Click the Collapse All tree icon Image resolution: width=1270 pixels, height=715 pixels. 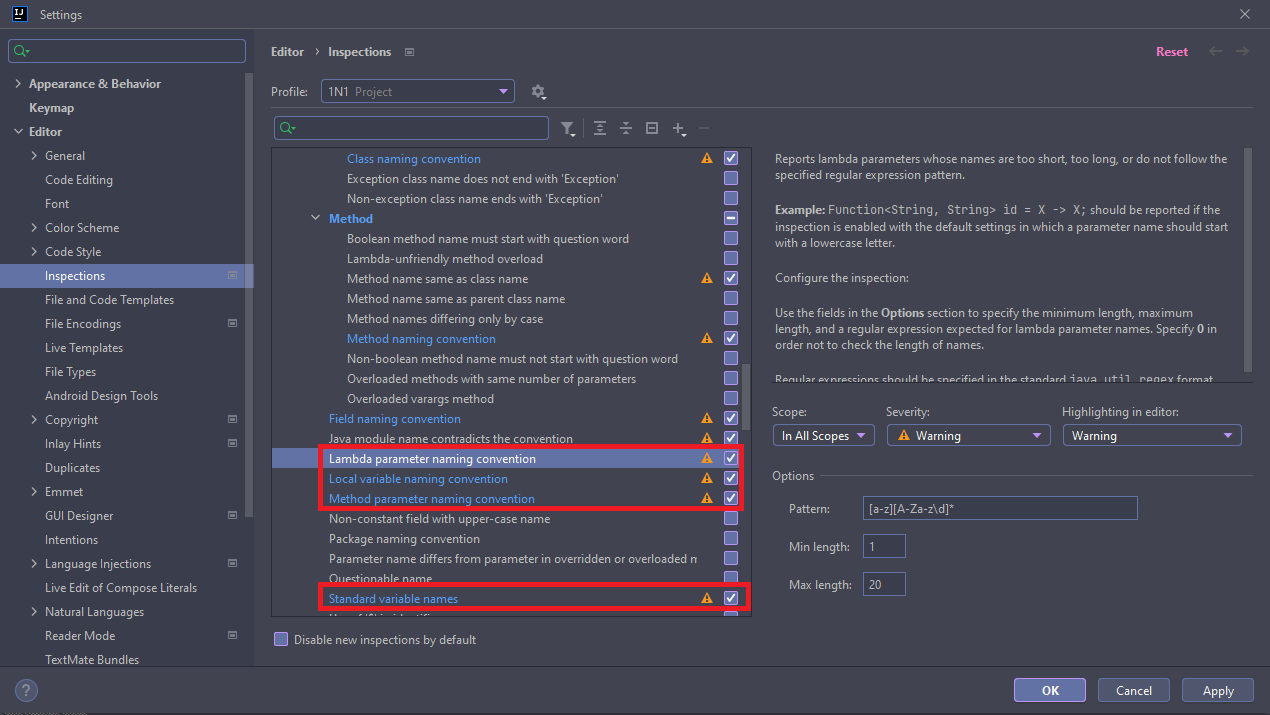pos(626,128)
